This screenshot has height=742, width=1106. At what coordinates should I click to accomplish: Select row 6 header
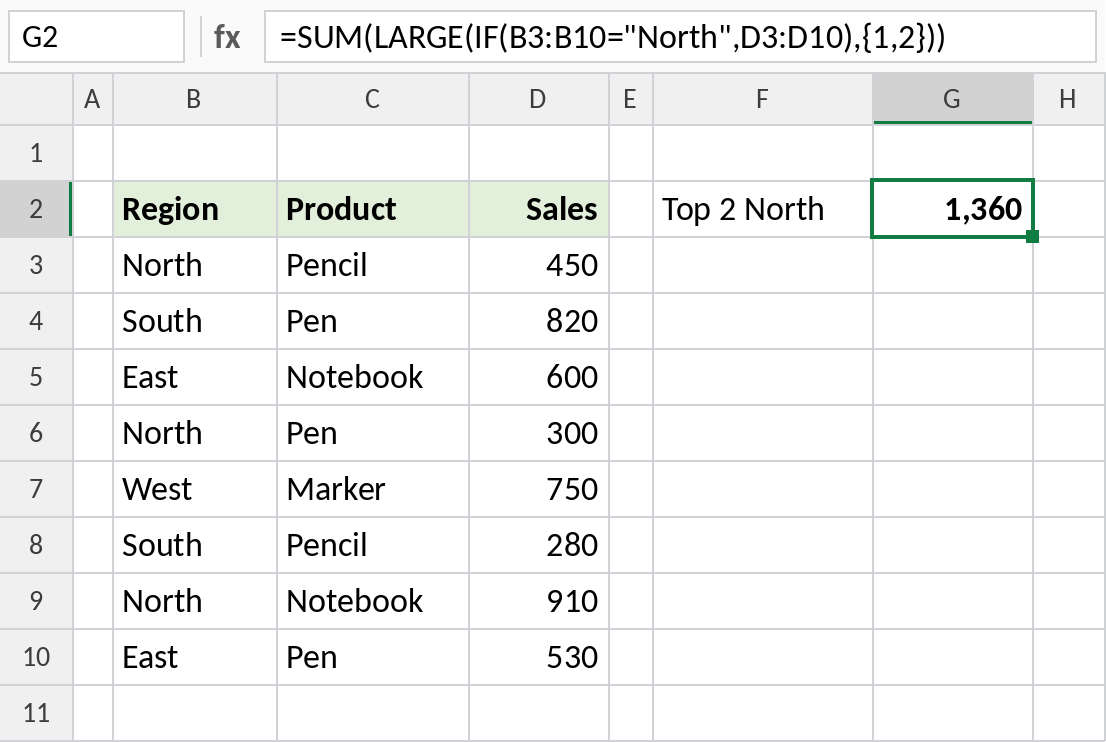pos(36,433)
